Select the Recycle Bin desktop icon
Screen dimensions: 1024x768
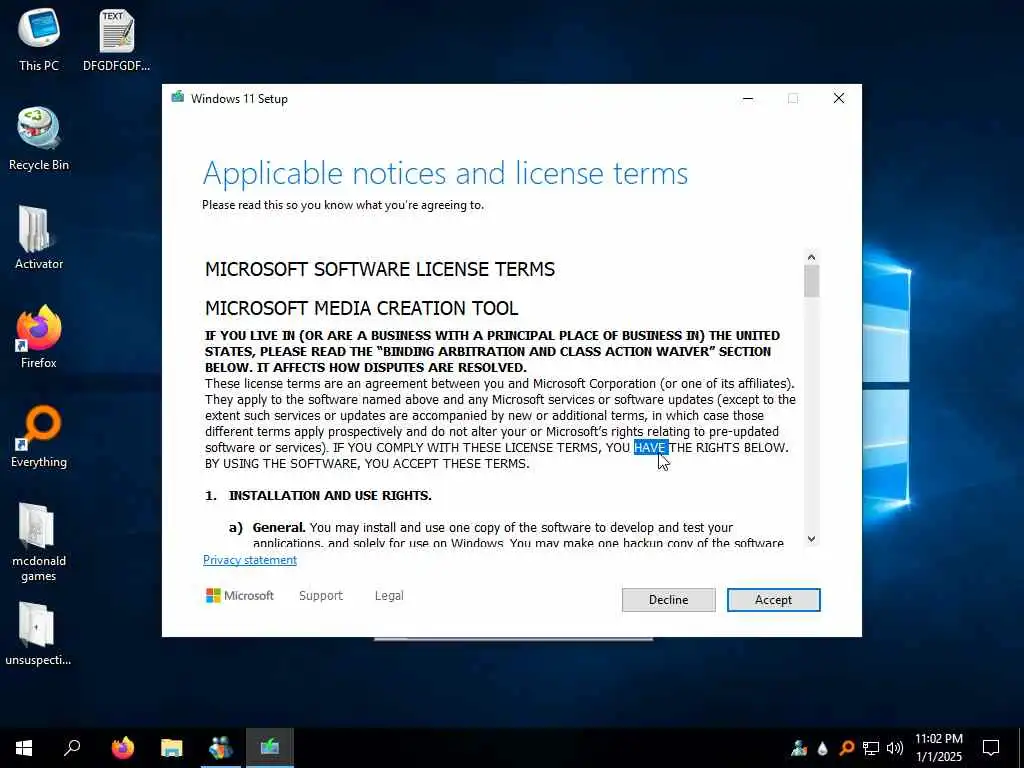39,139
